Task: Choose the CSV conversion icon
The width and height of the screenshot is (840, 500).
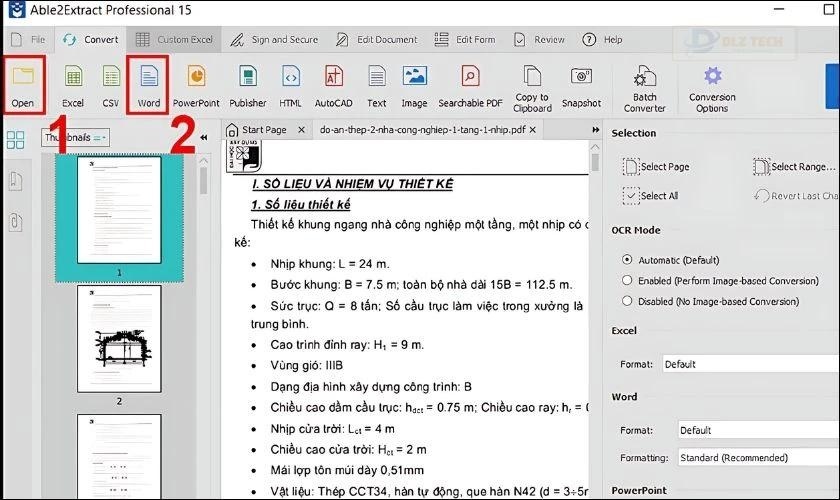Action: coord(111,77)
